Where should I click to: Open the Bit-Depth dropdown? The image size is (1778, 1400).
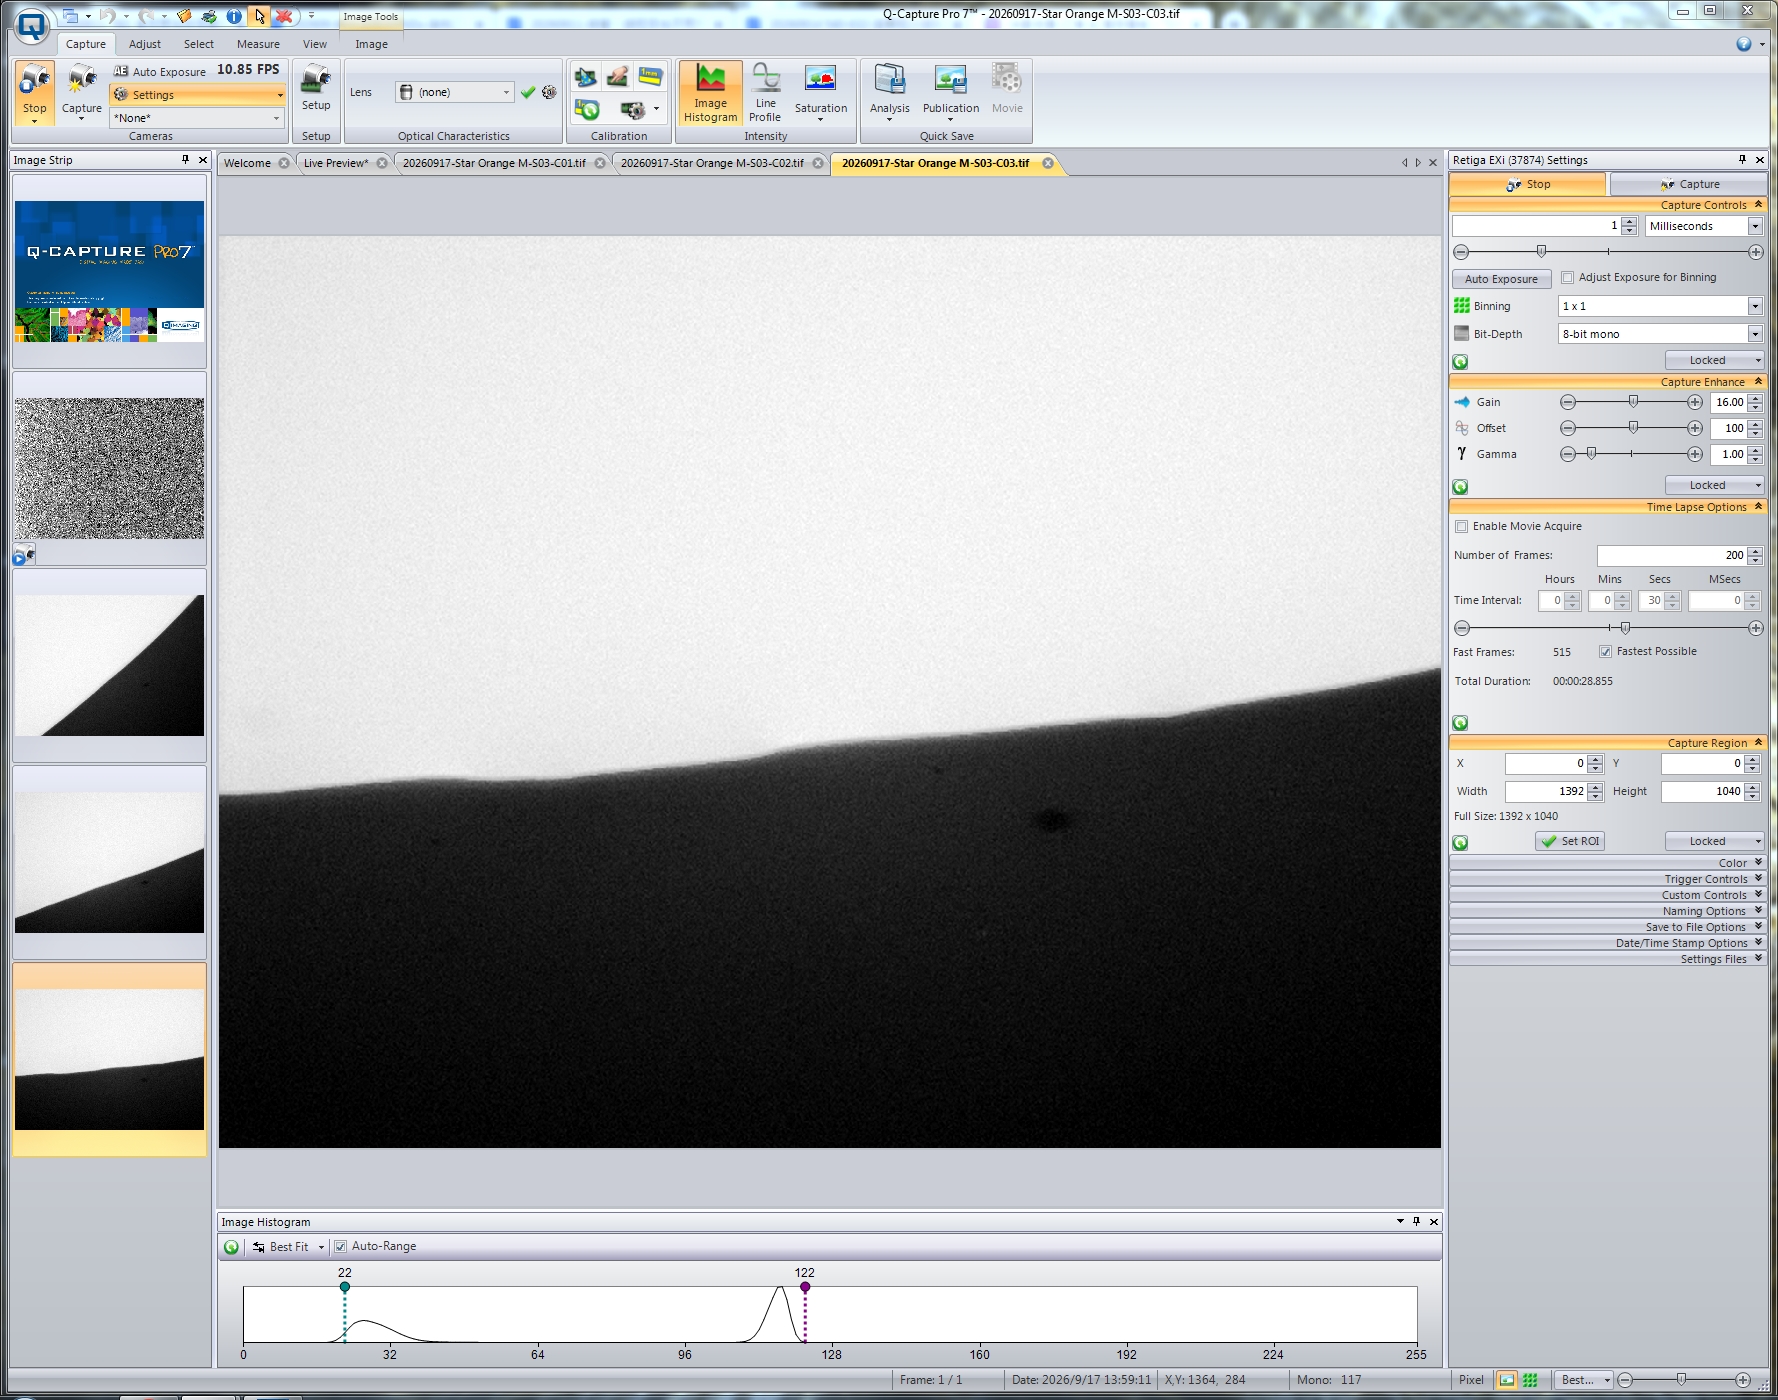(1755, 334)
